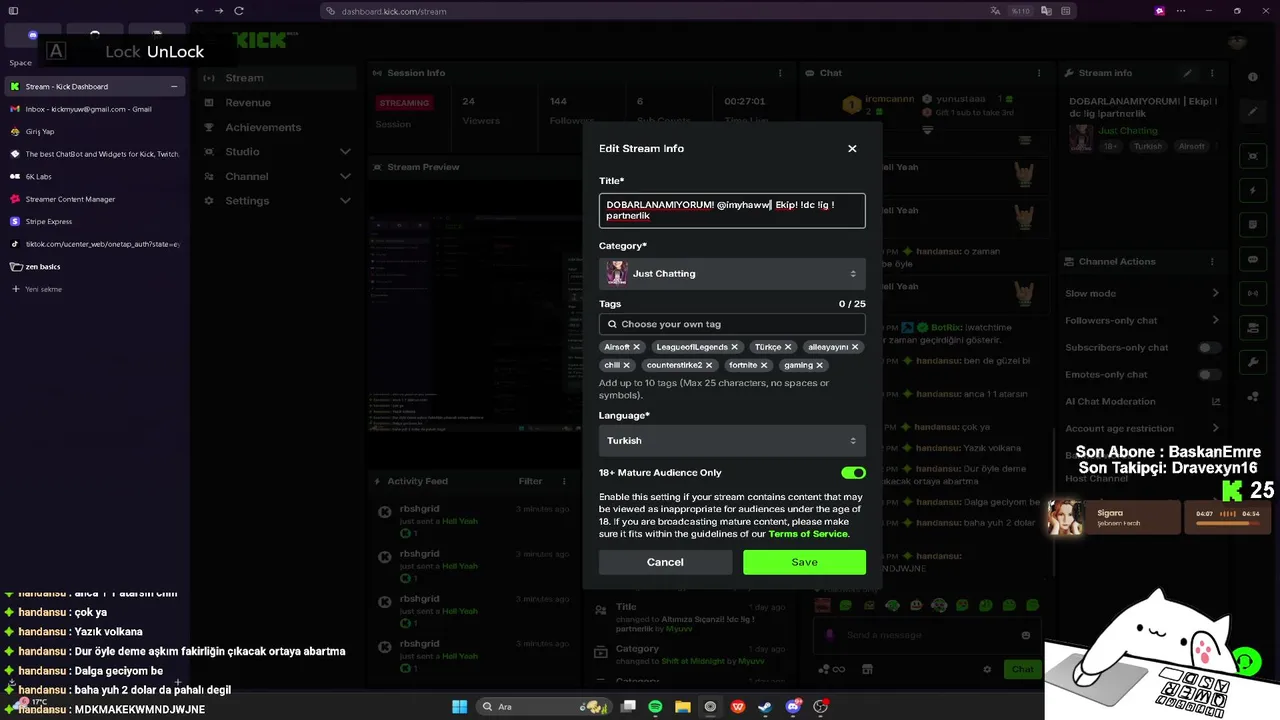The width and height of the screenshot is (1280, 720).
Task: Remove the aileeyayını tag
Action: [855, 347]
